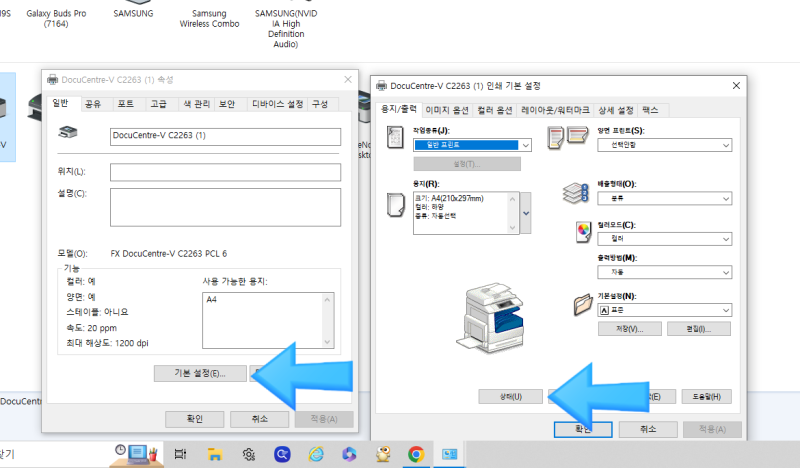Click the saved settings folder icon
This screenshot has width=800, height=468.
(x=583, y=305)
